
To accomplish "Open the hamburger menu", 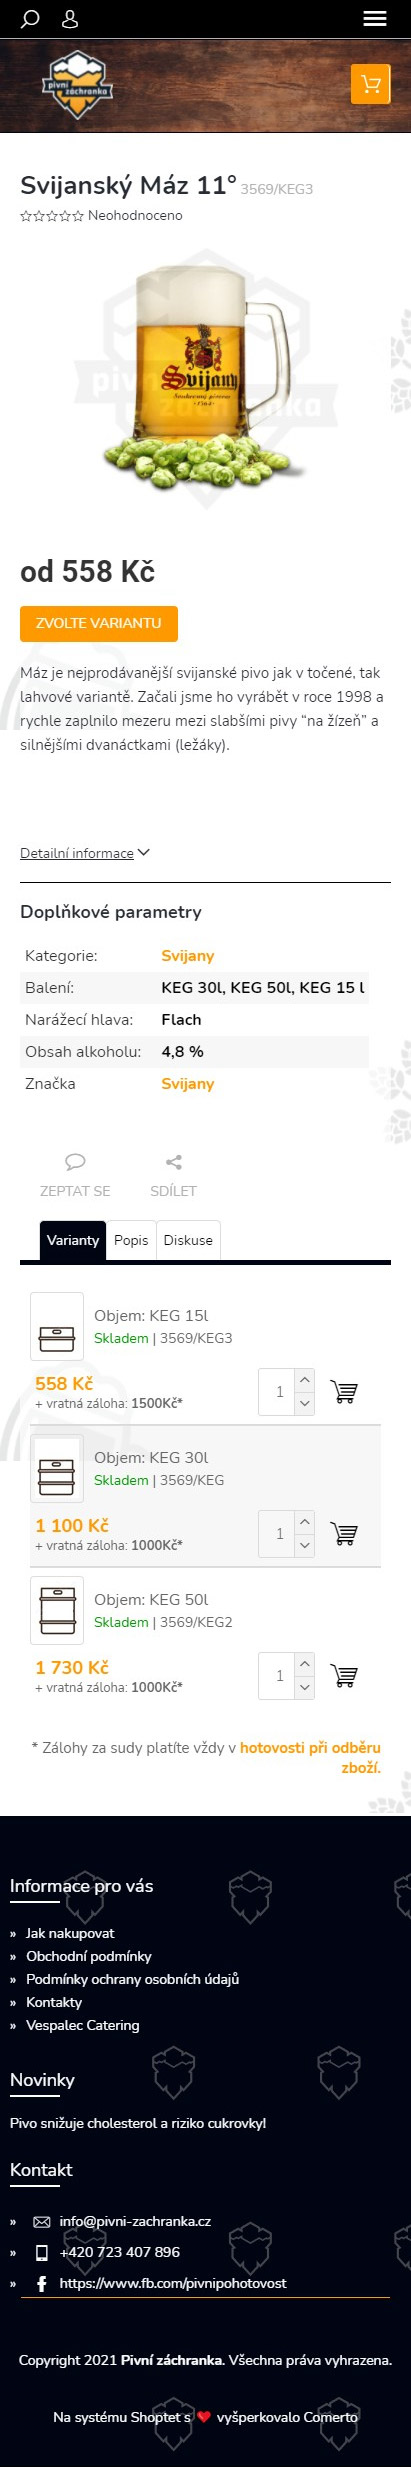I will (x=375, y=19).
